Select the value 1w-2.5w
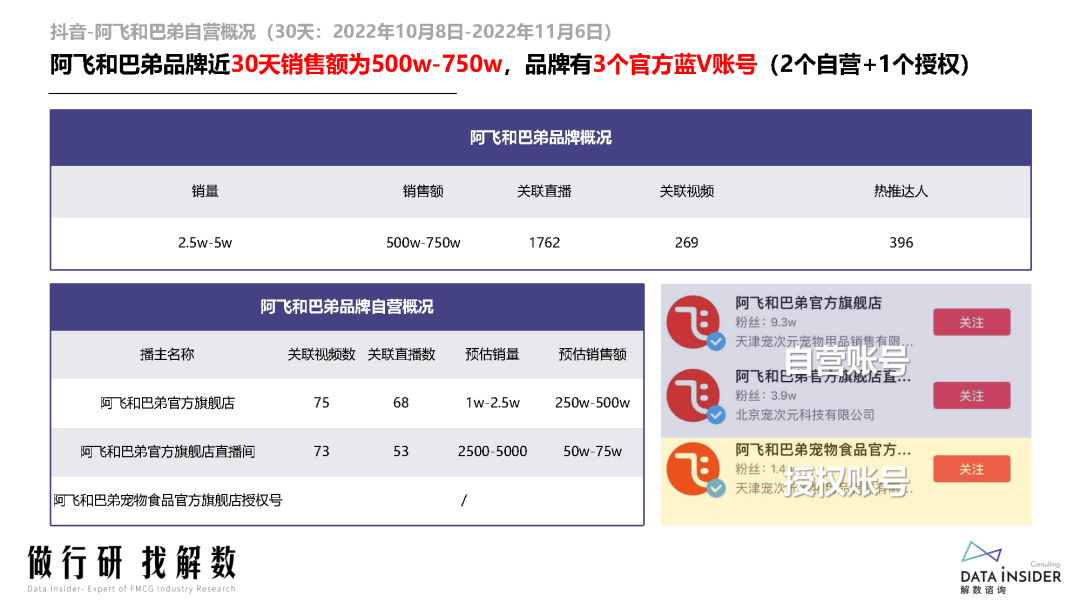The image size is (1080, 608). tap(492, 403)
